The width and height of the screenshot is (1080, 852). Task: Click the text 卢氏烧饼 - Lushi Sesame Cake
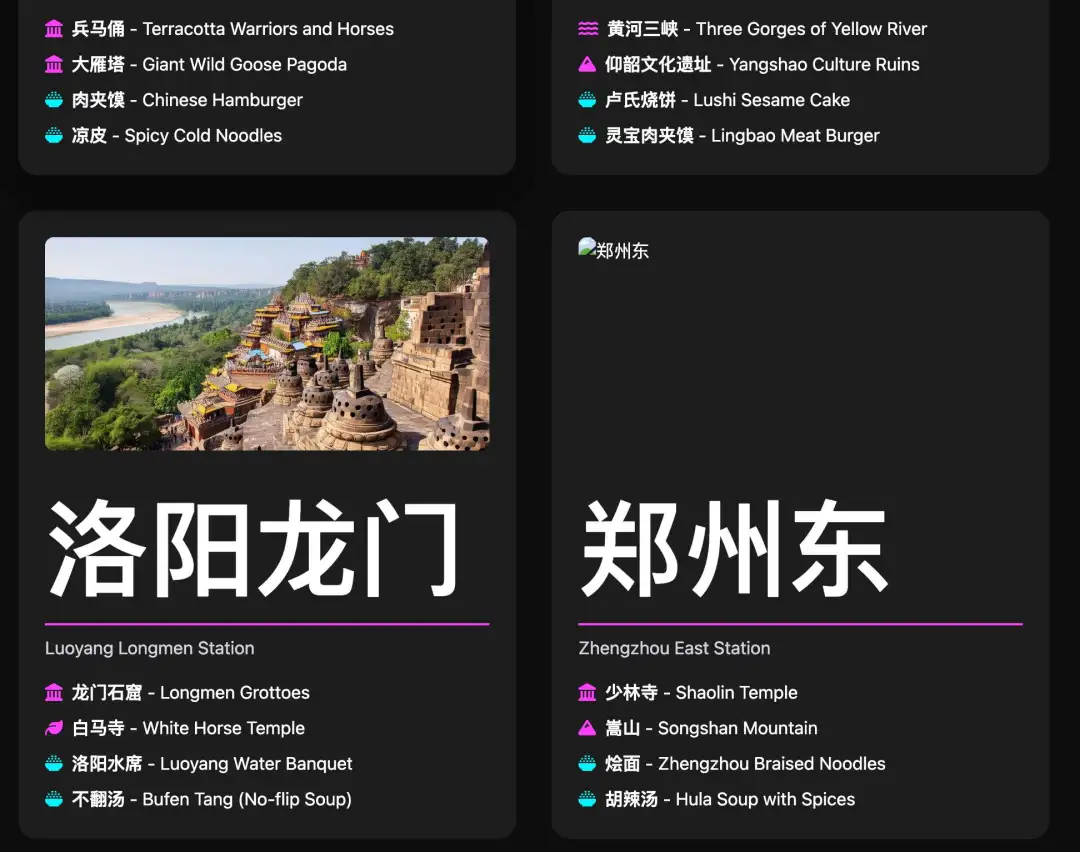728,100
